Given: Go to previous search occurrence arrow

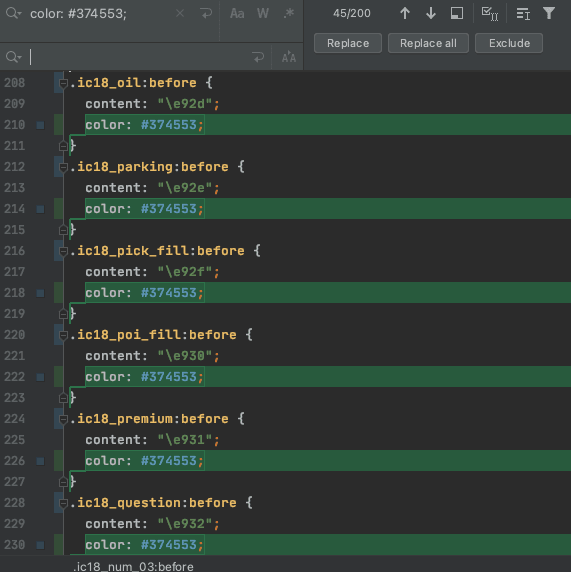Looking at the screenshot, I should pos(405,14).
